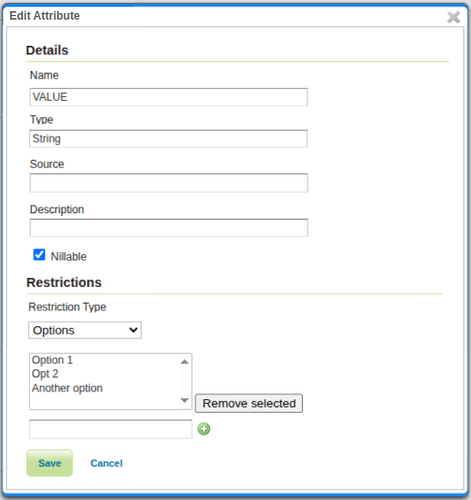Viewport: 471px width, 500px height.
Task: Select Option 1 in the options list
Action: pos(52,360)
